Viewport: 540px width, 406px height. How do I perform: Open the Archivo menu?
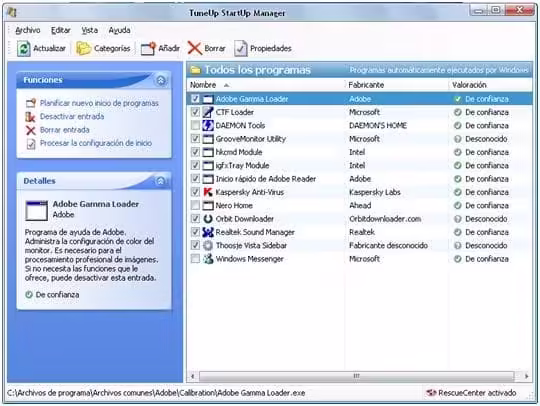pos(28,30)
